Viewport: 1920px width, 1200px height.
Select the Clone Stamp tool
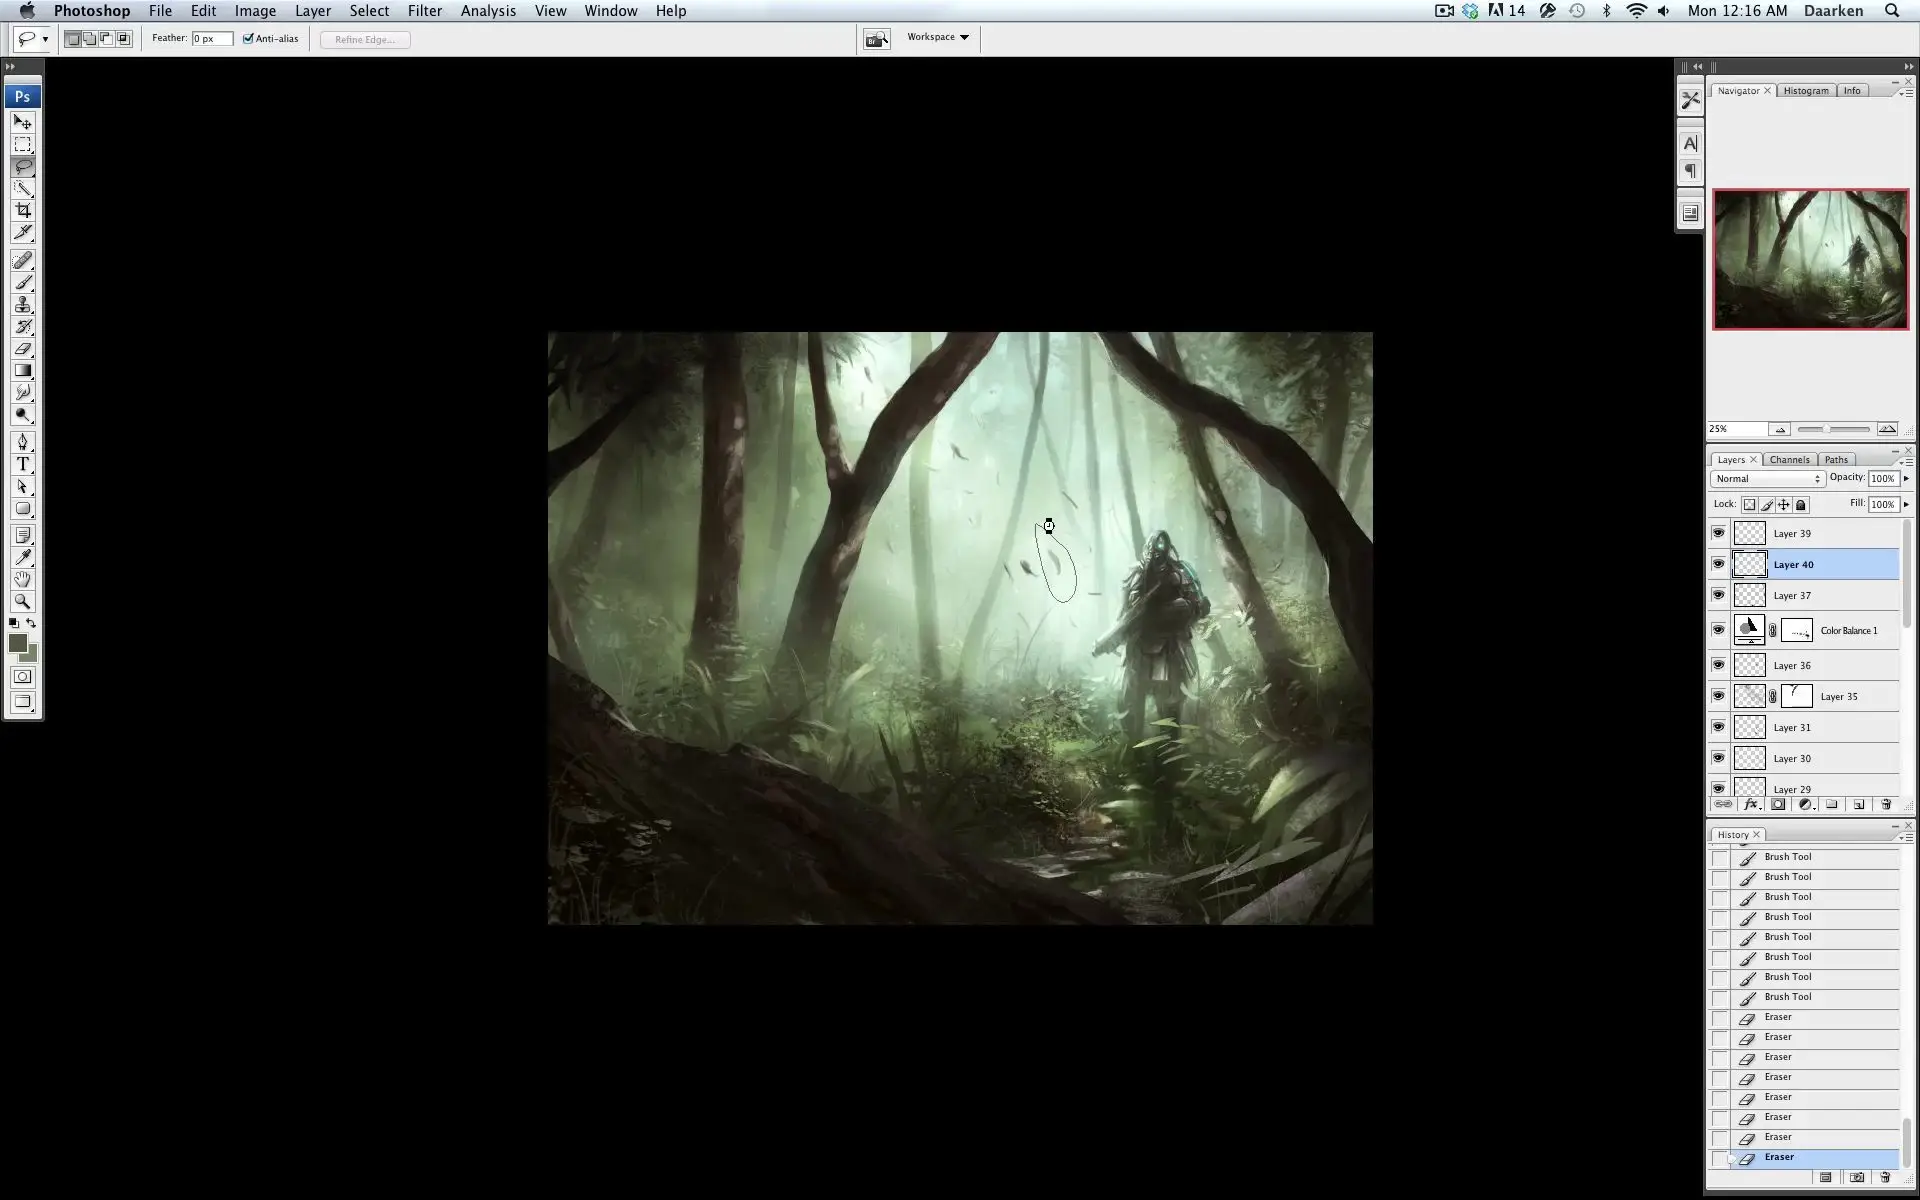[22, 304]
